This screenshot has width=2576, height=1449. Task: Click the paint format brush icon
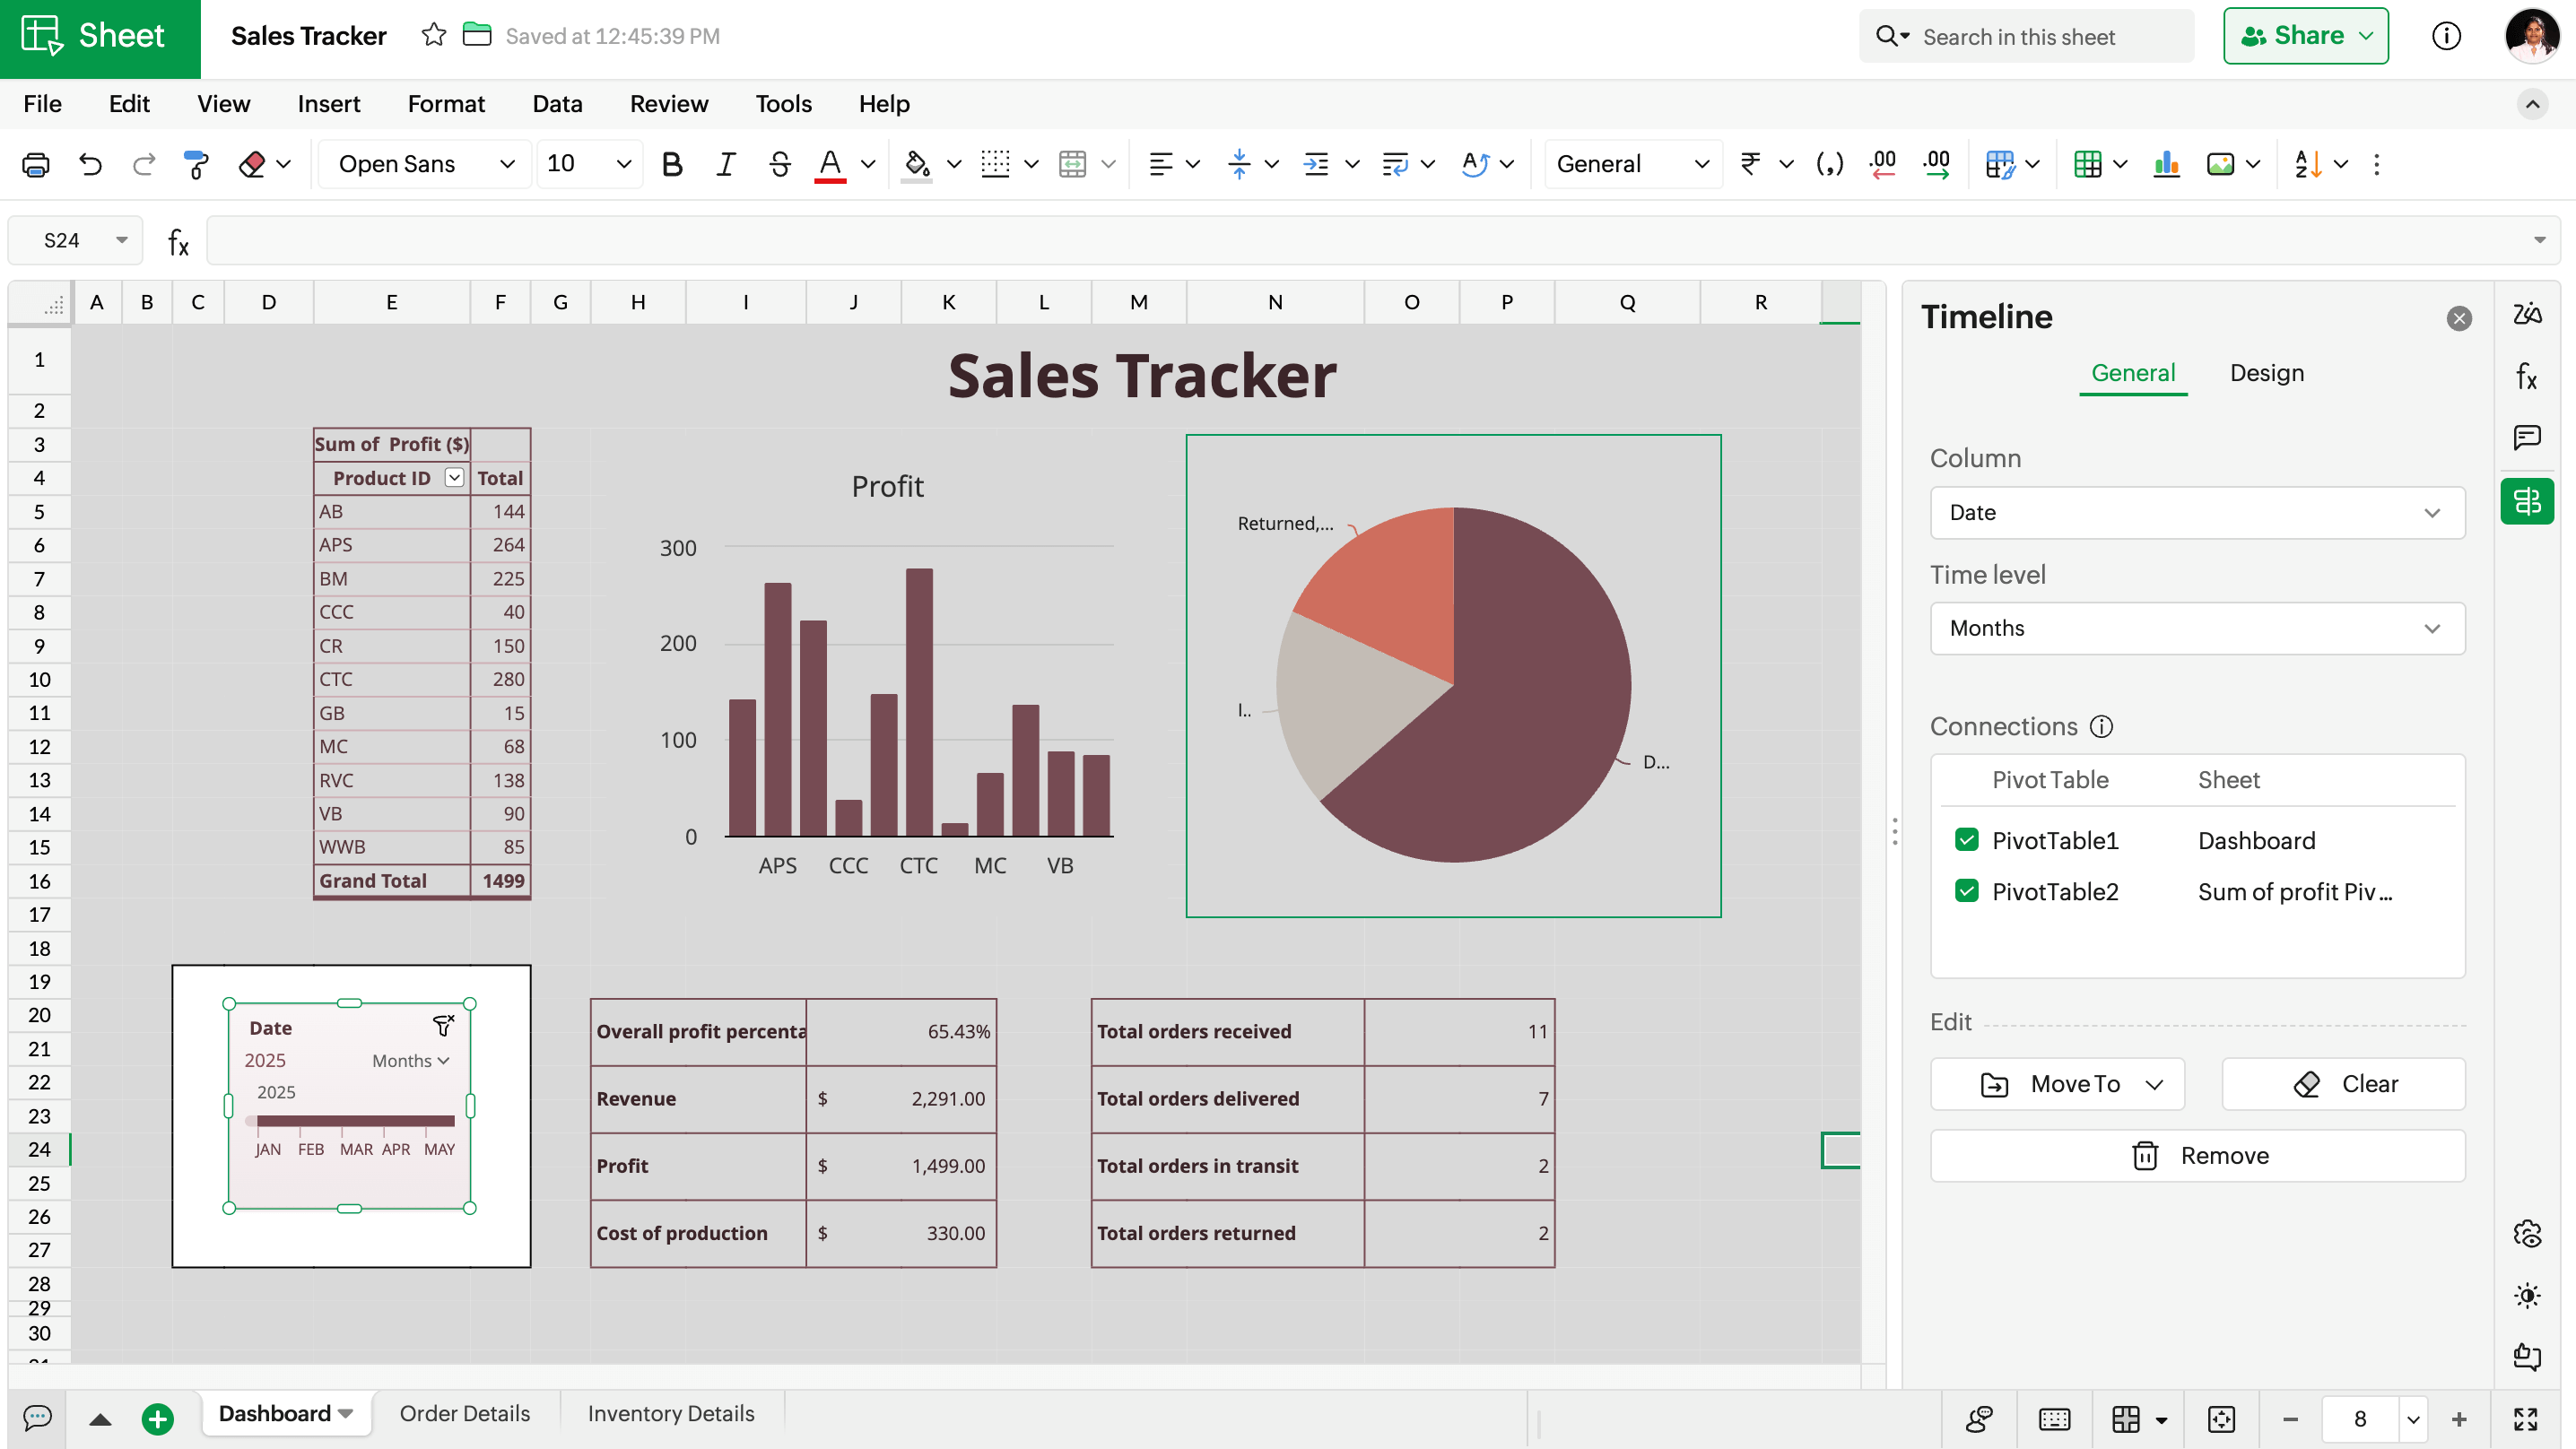pyautogui.click(x=196, y=164)
